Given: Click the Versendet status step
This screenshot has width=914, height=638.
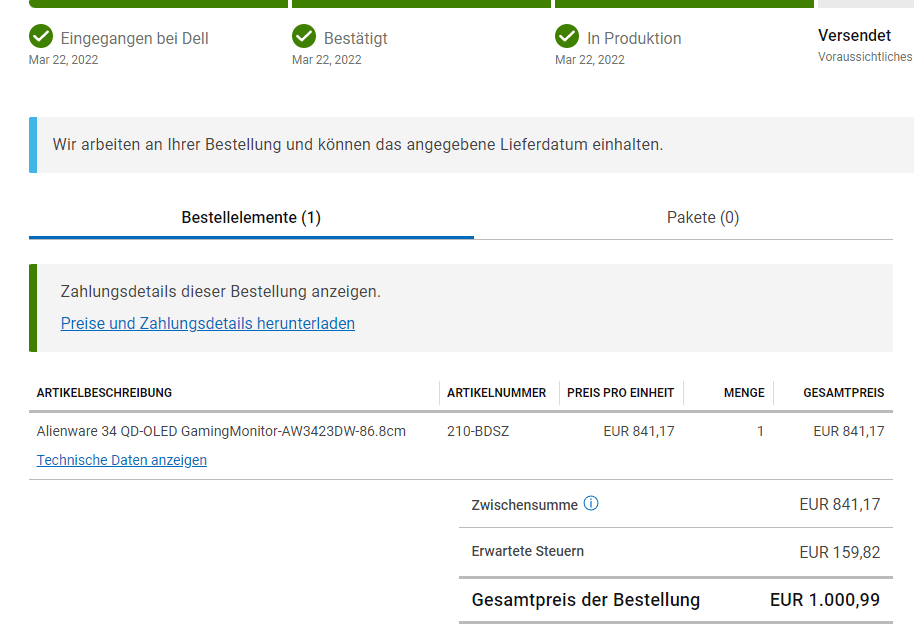Looking at the screenshot, I should click(x=854, y=36).
